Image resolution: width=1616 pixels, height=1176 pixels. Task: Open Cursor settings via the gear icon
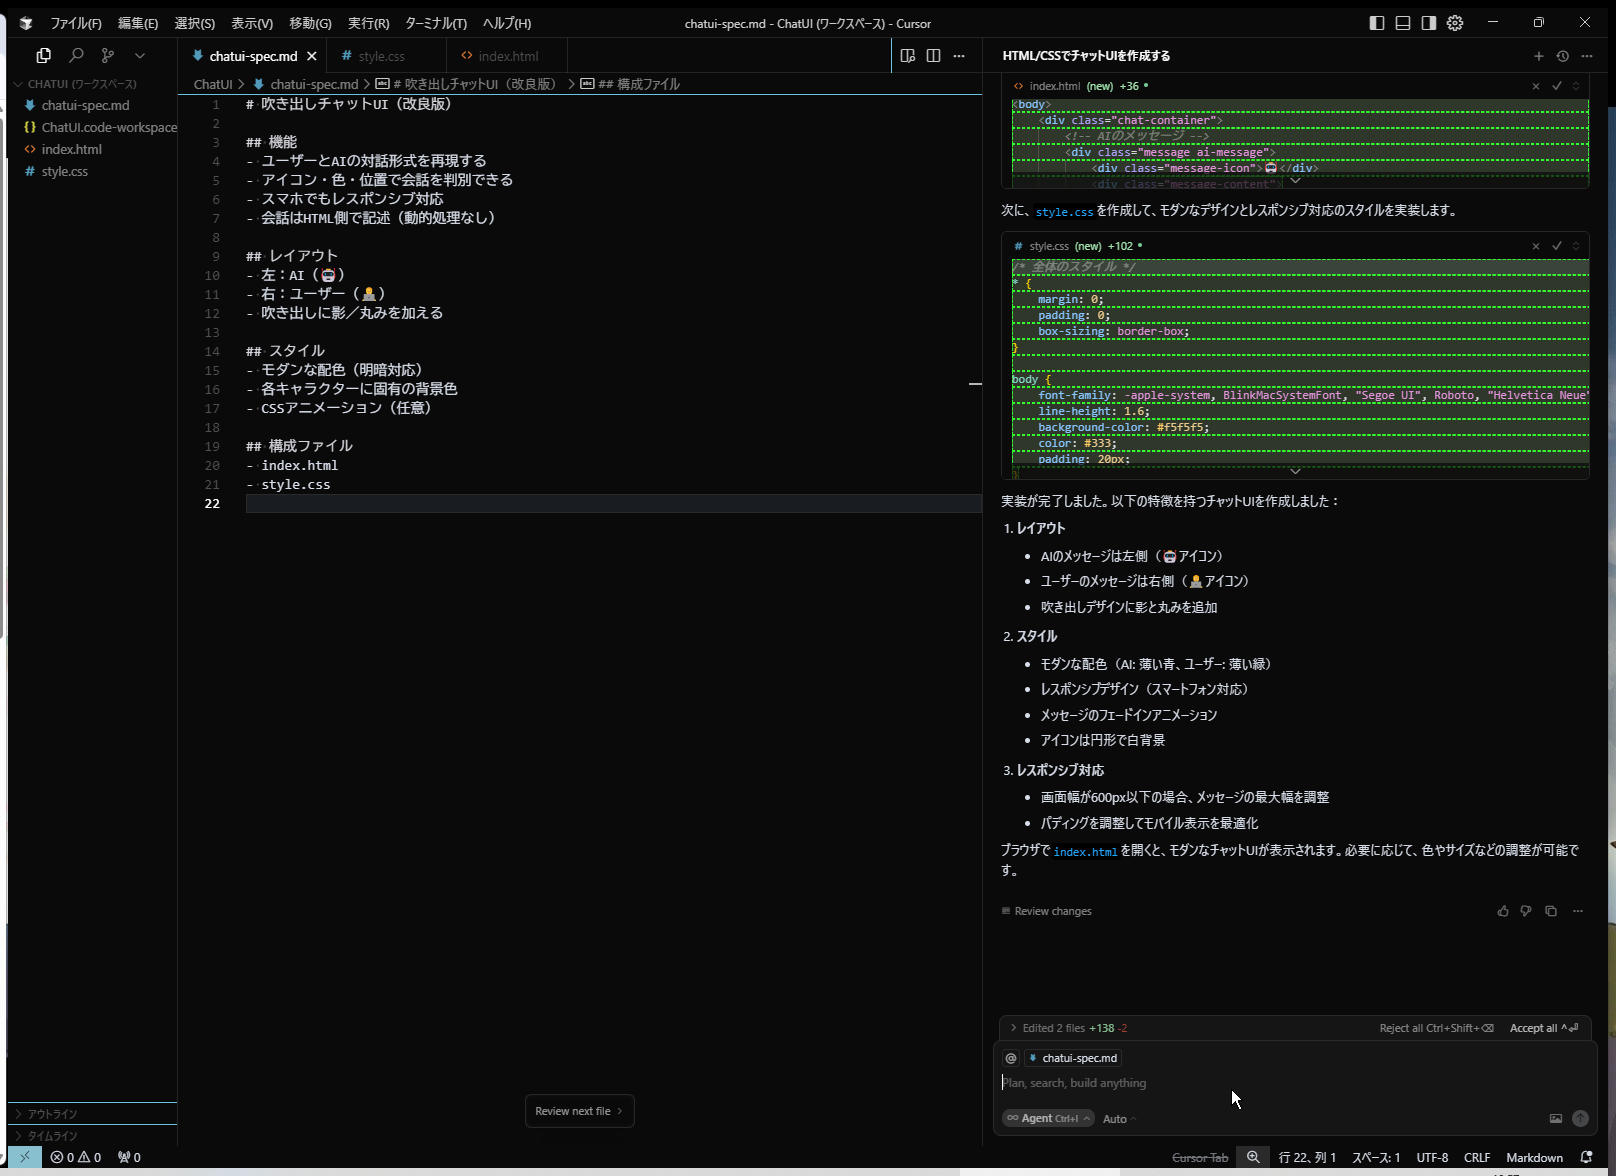click(1455, 23)
